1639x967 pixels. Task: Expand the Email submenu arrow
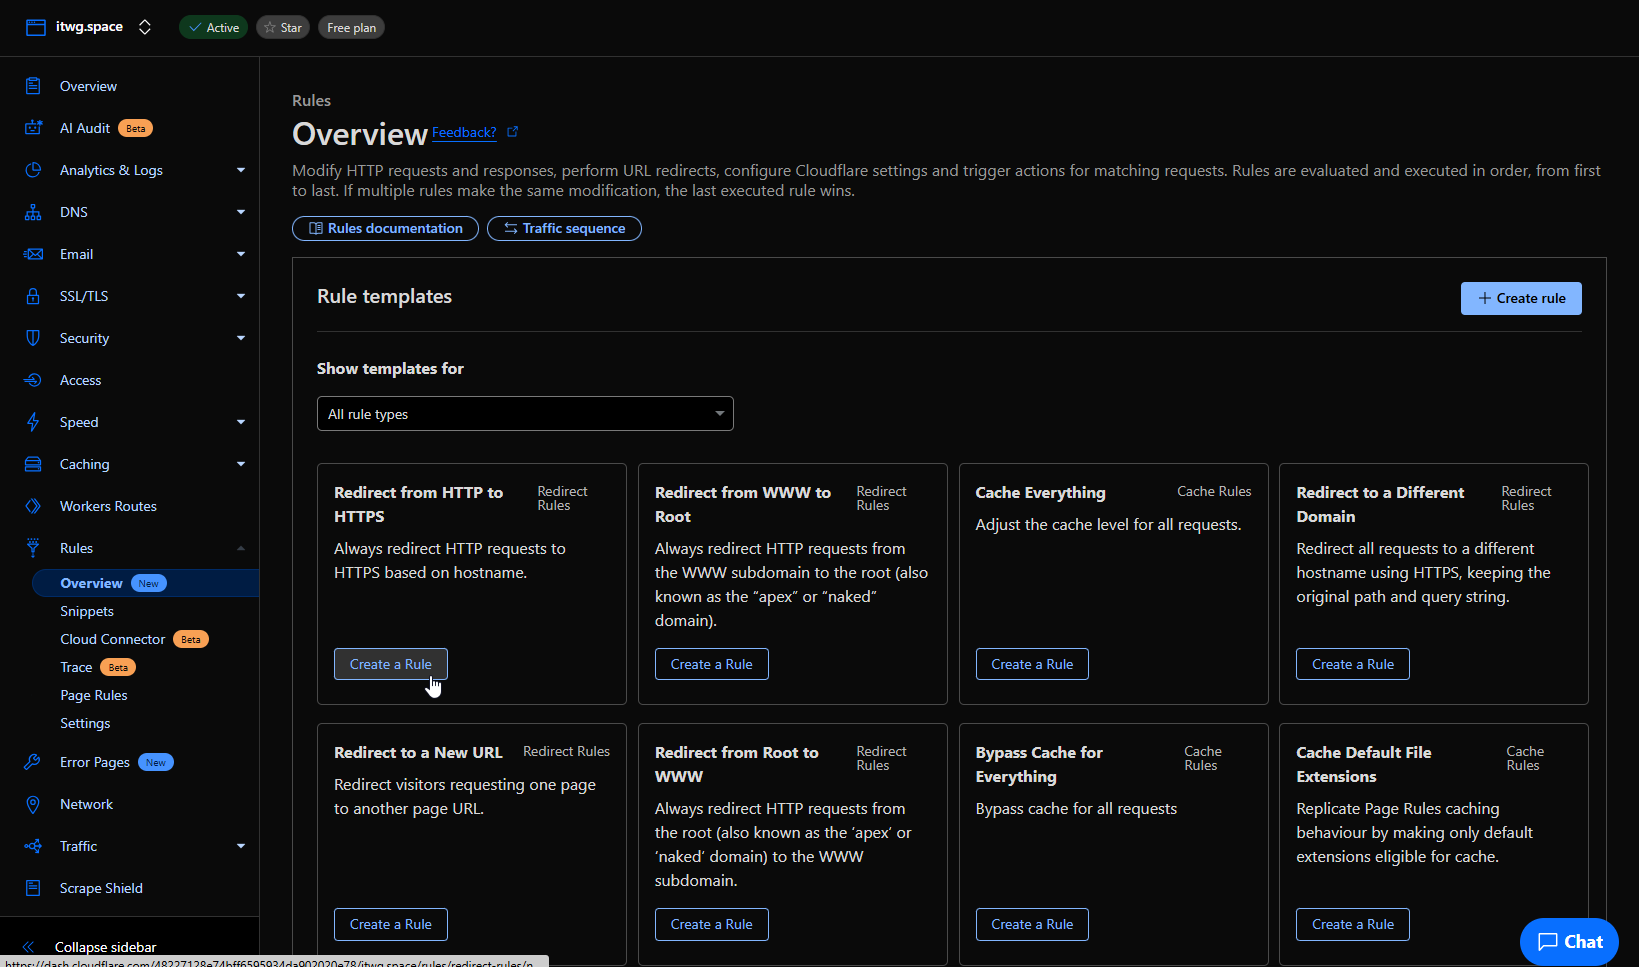pyautogui.click(x=241, y=254)
